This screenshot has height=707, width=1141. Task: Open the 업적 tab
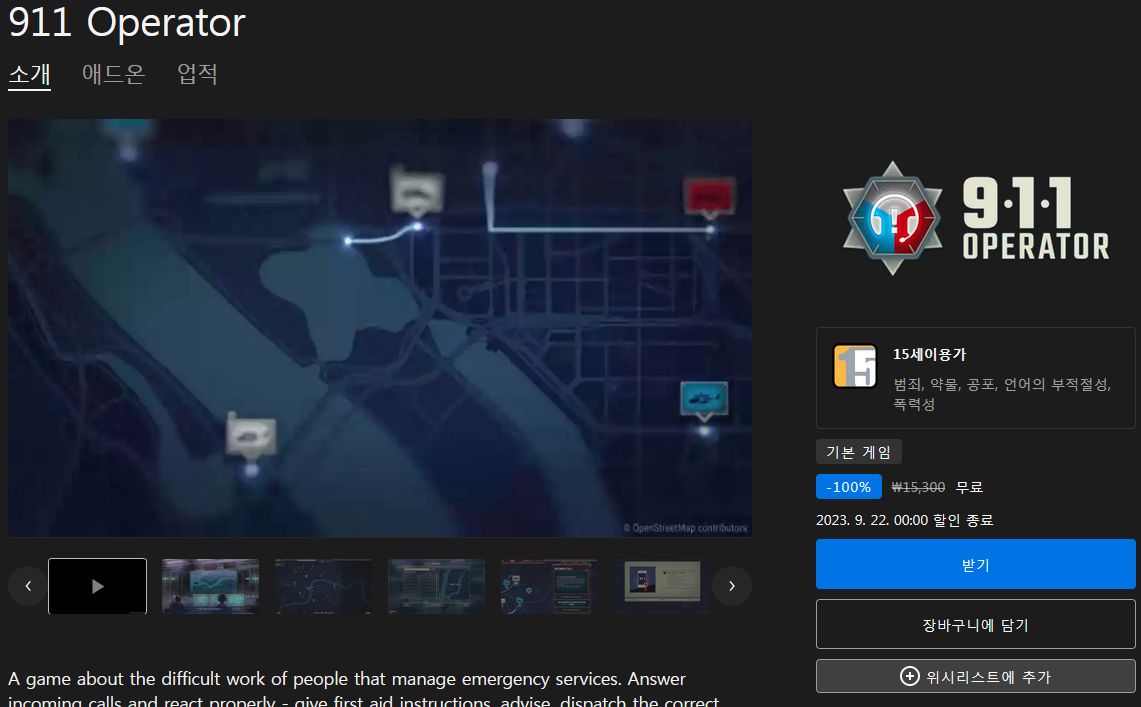pyautogui.click(x=197, y=74)
